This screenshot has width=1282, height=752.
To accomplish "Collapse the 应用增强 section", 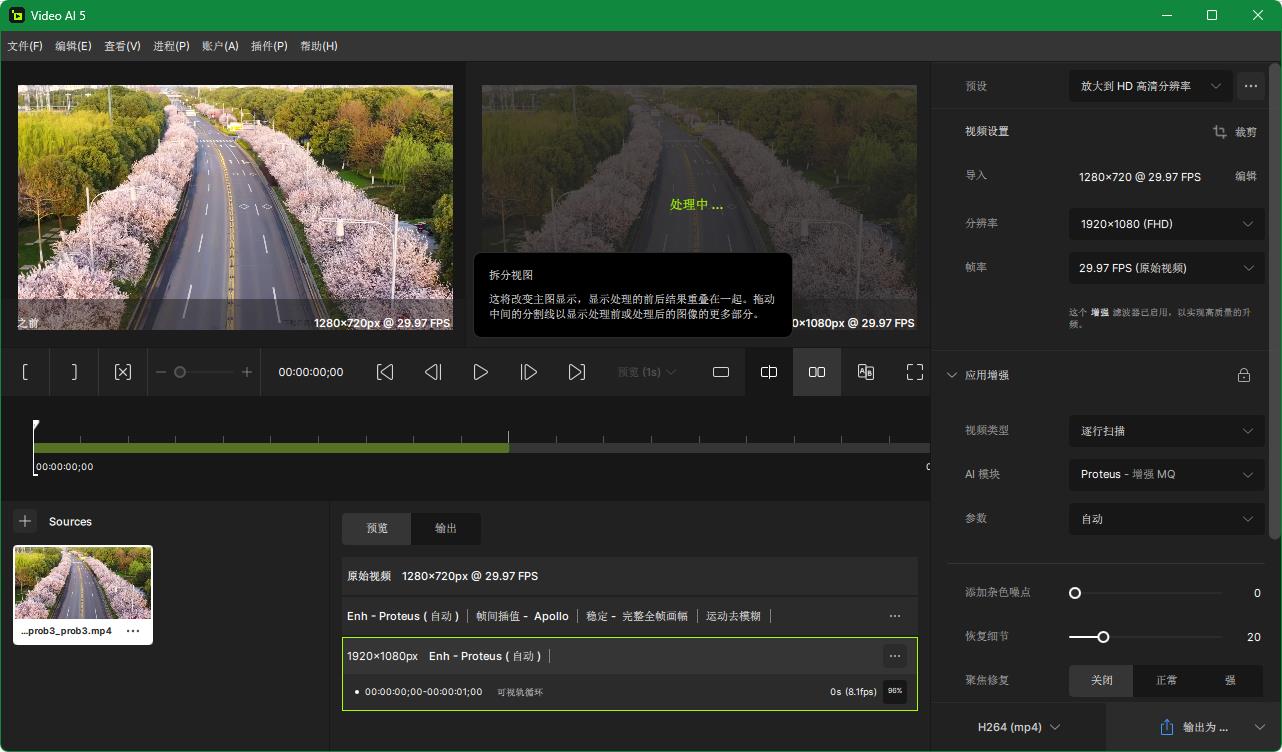I will pos(951,375).
